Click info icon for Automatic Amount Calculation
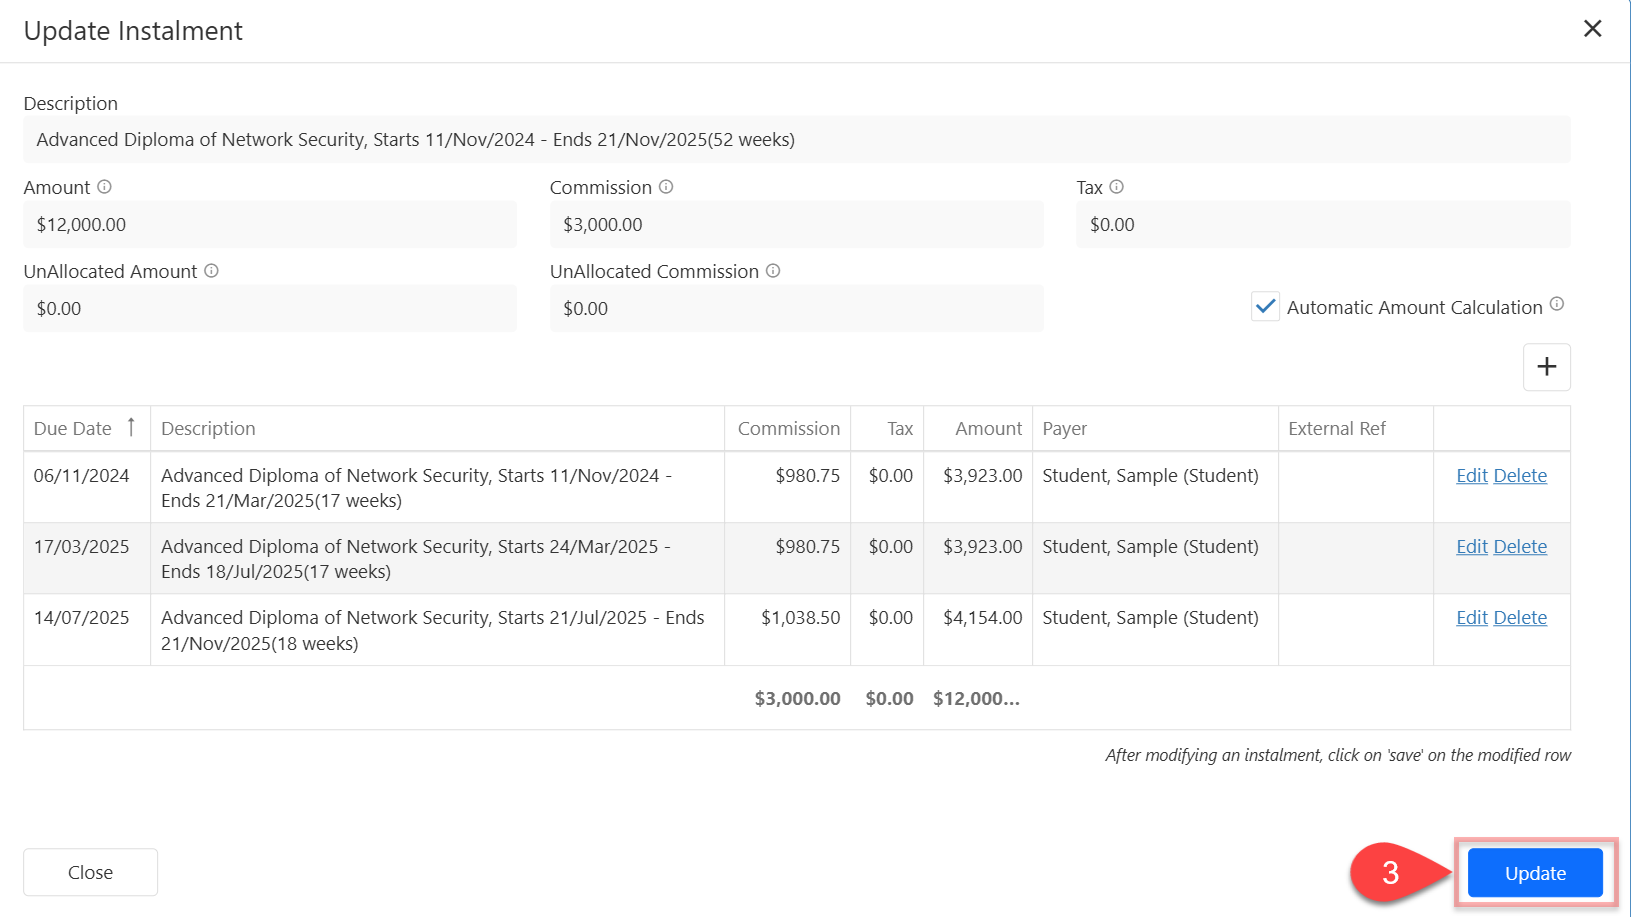 click(x=1557, y=305)
